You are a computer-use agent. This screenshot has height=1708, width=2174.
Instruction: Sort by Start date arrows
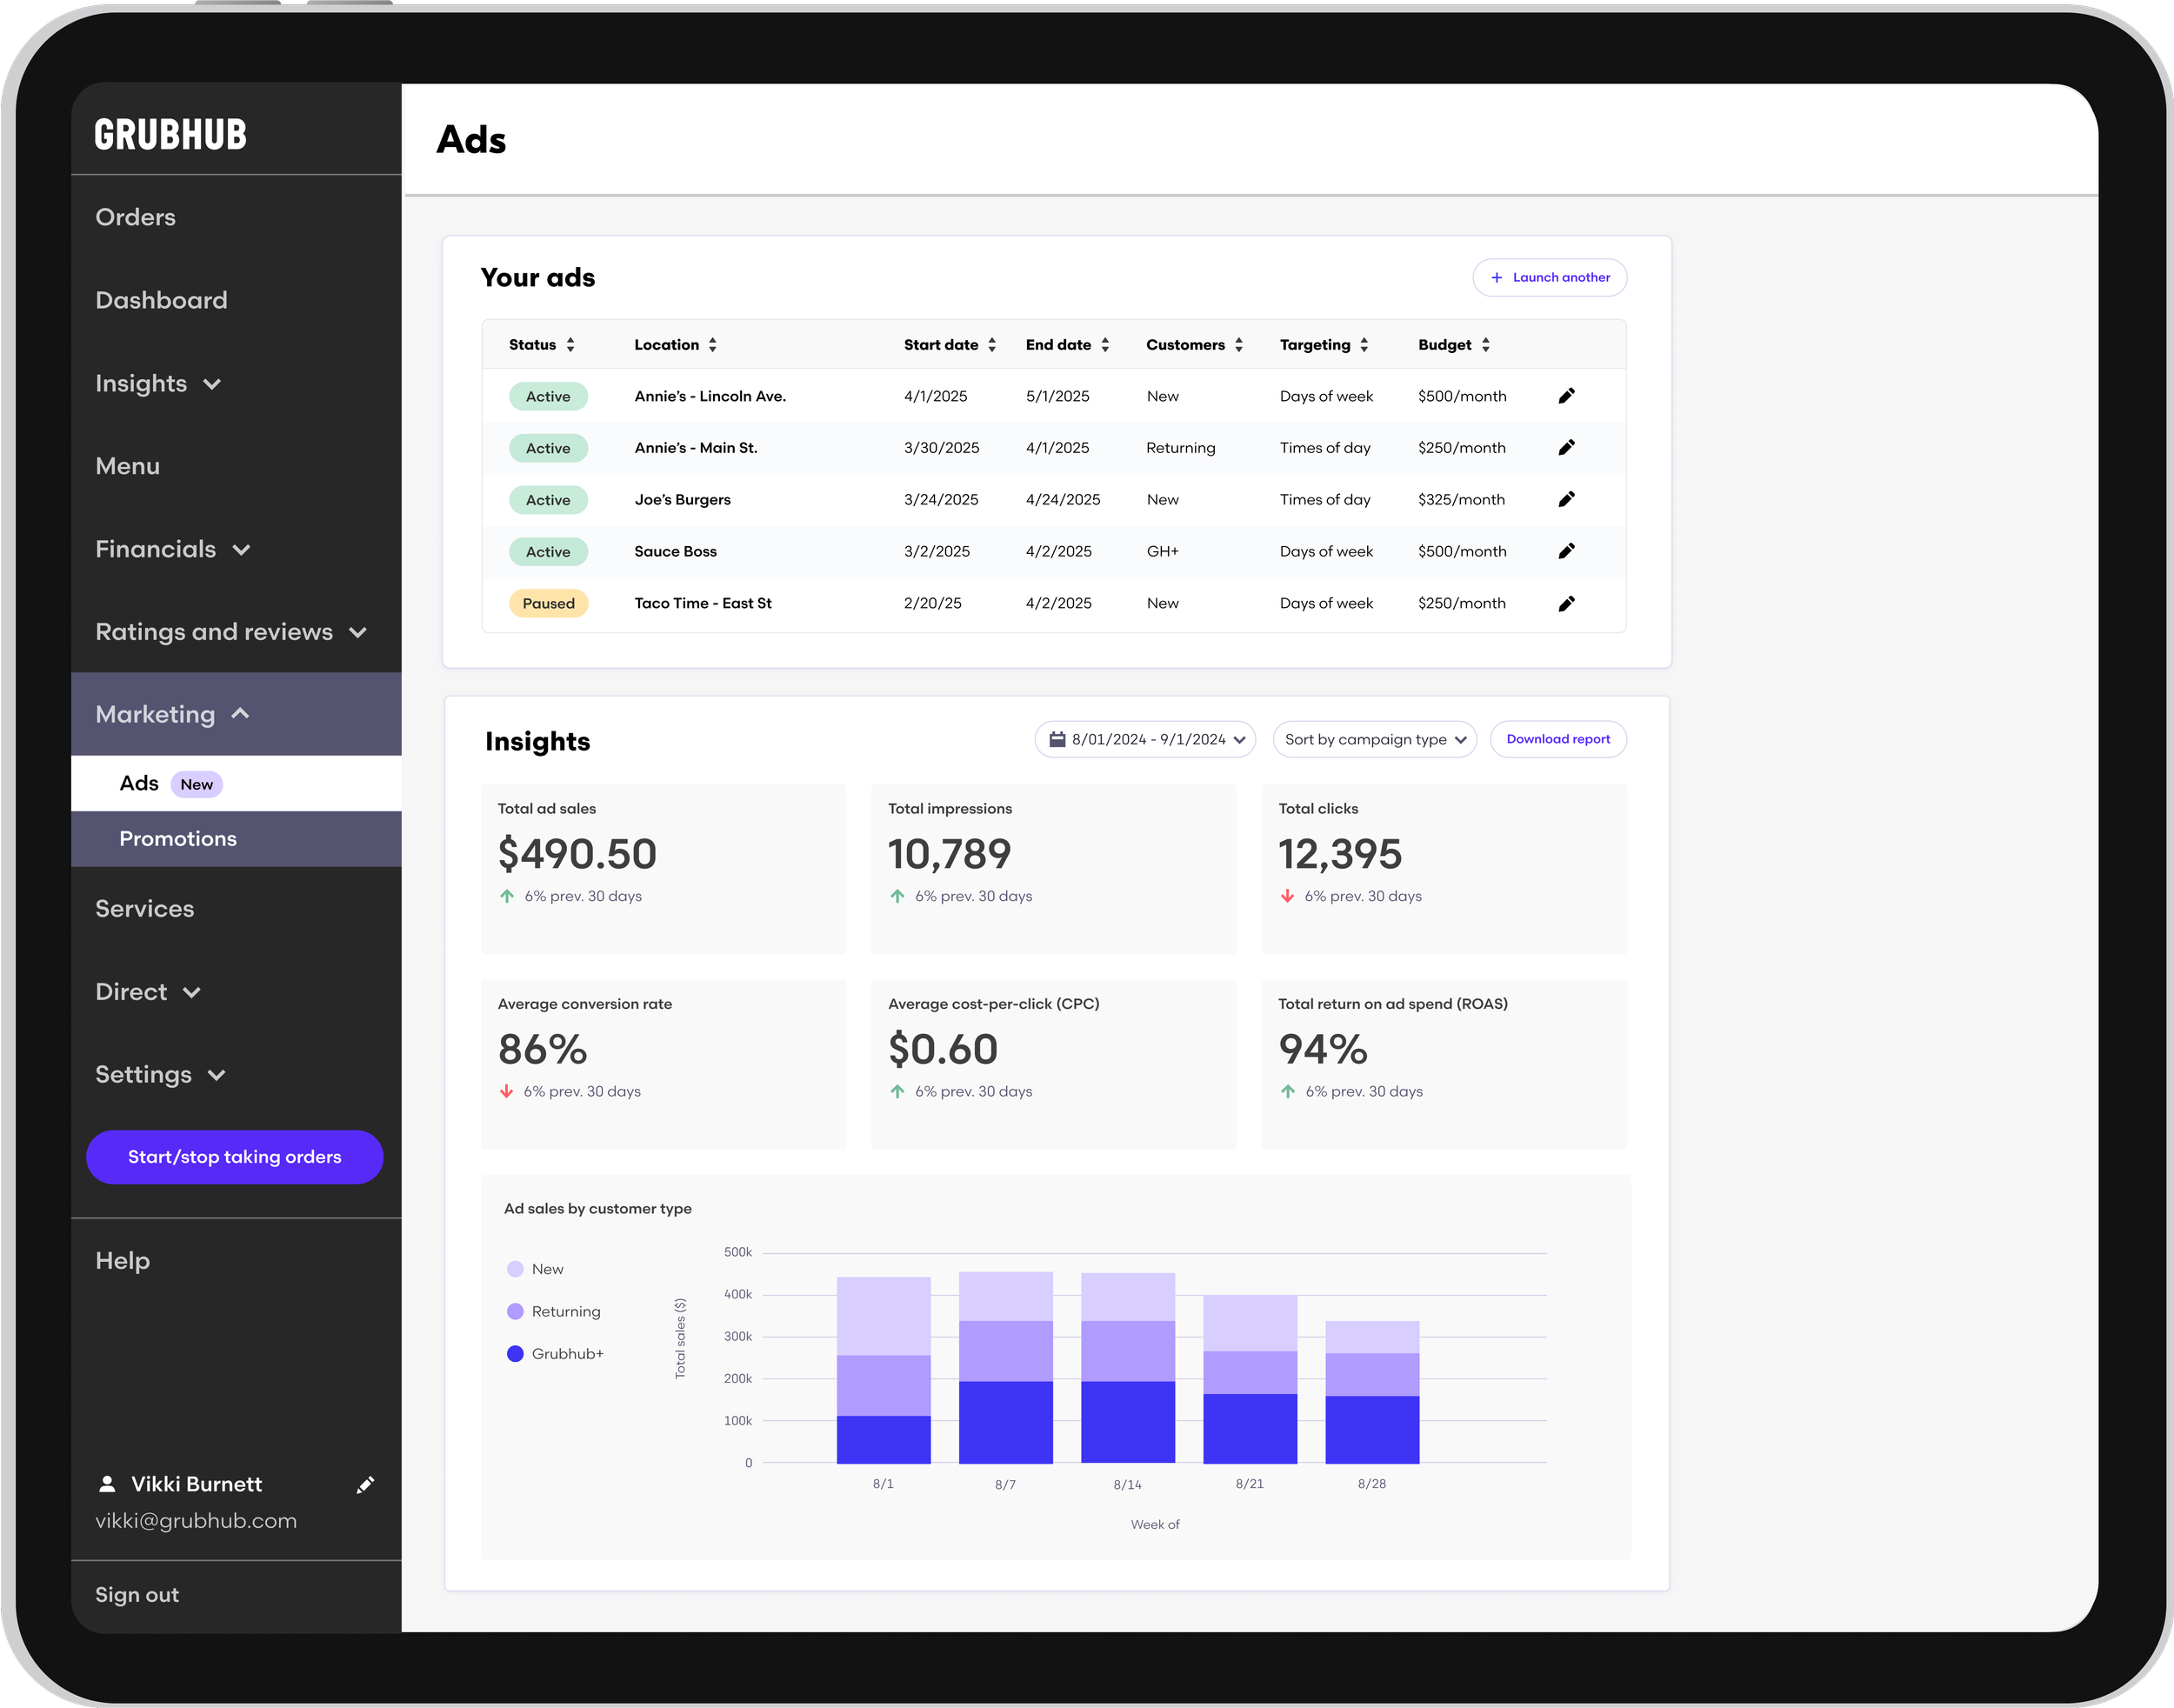pyautogui.click(x=992, y=345)
